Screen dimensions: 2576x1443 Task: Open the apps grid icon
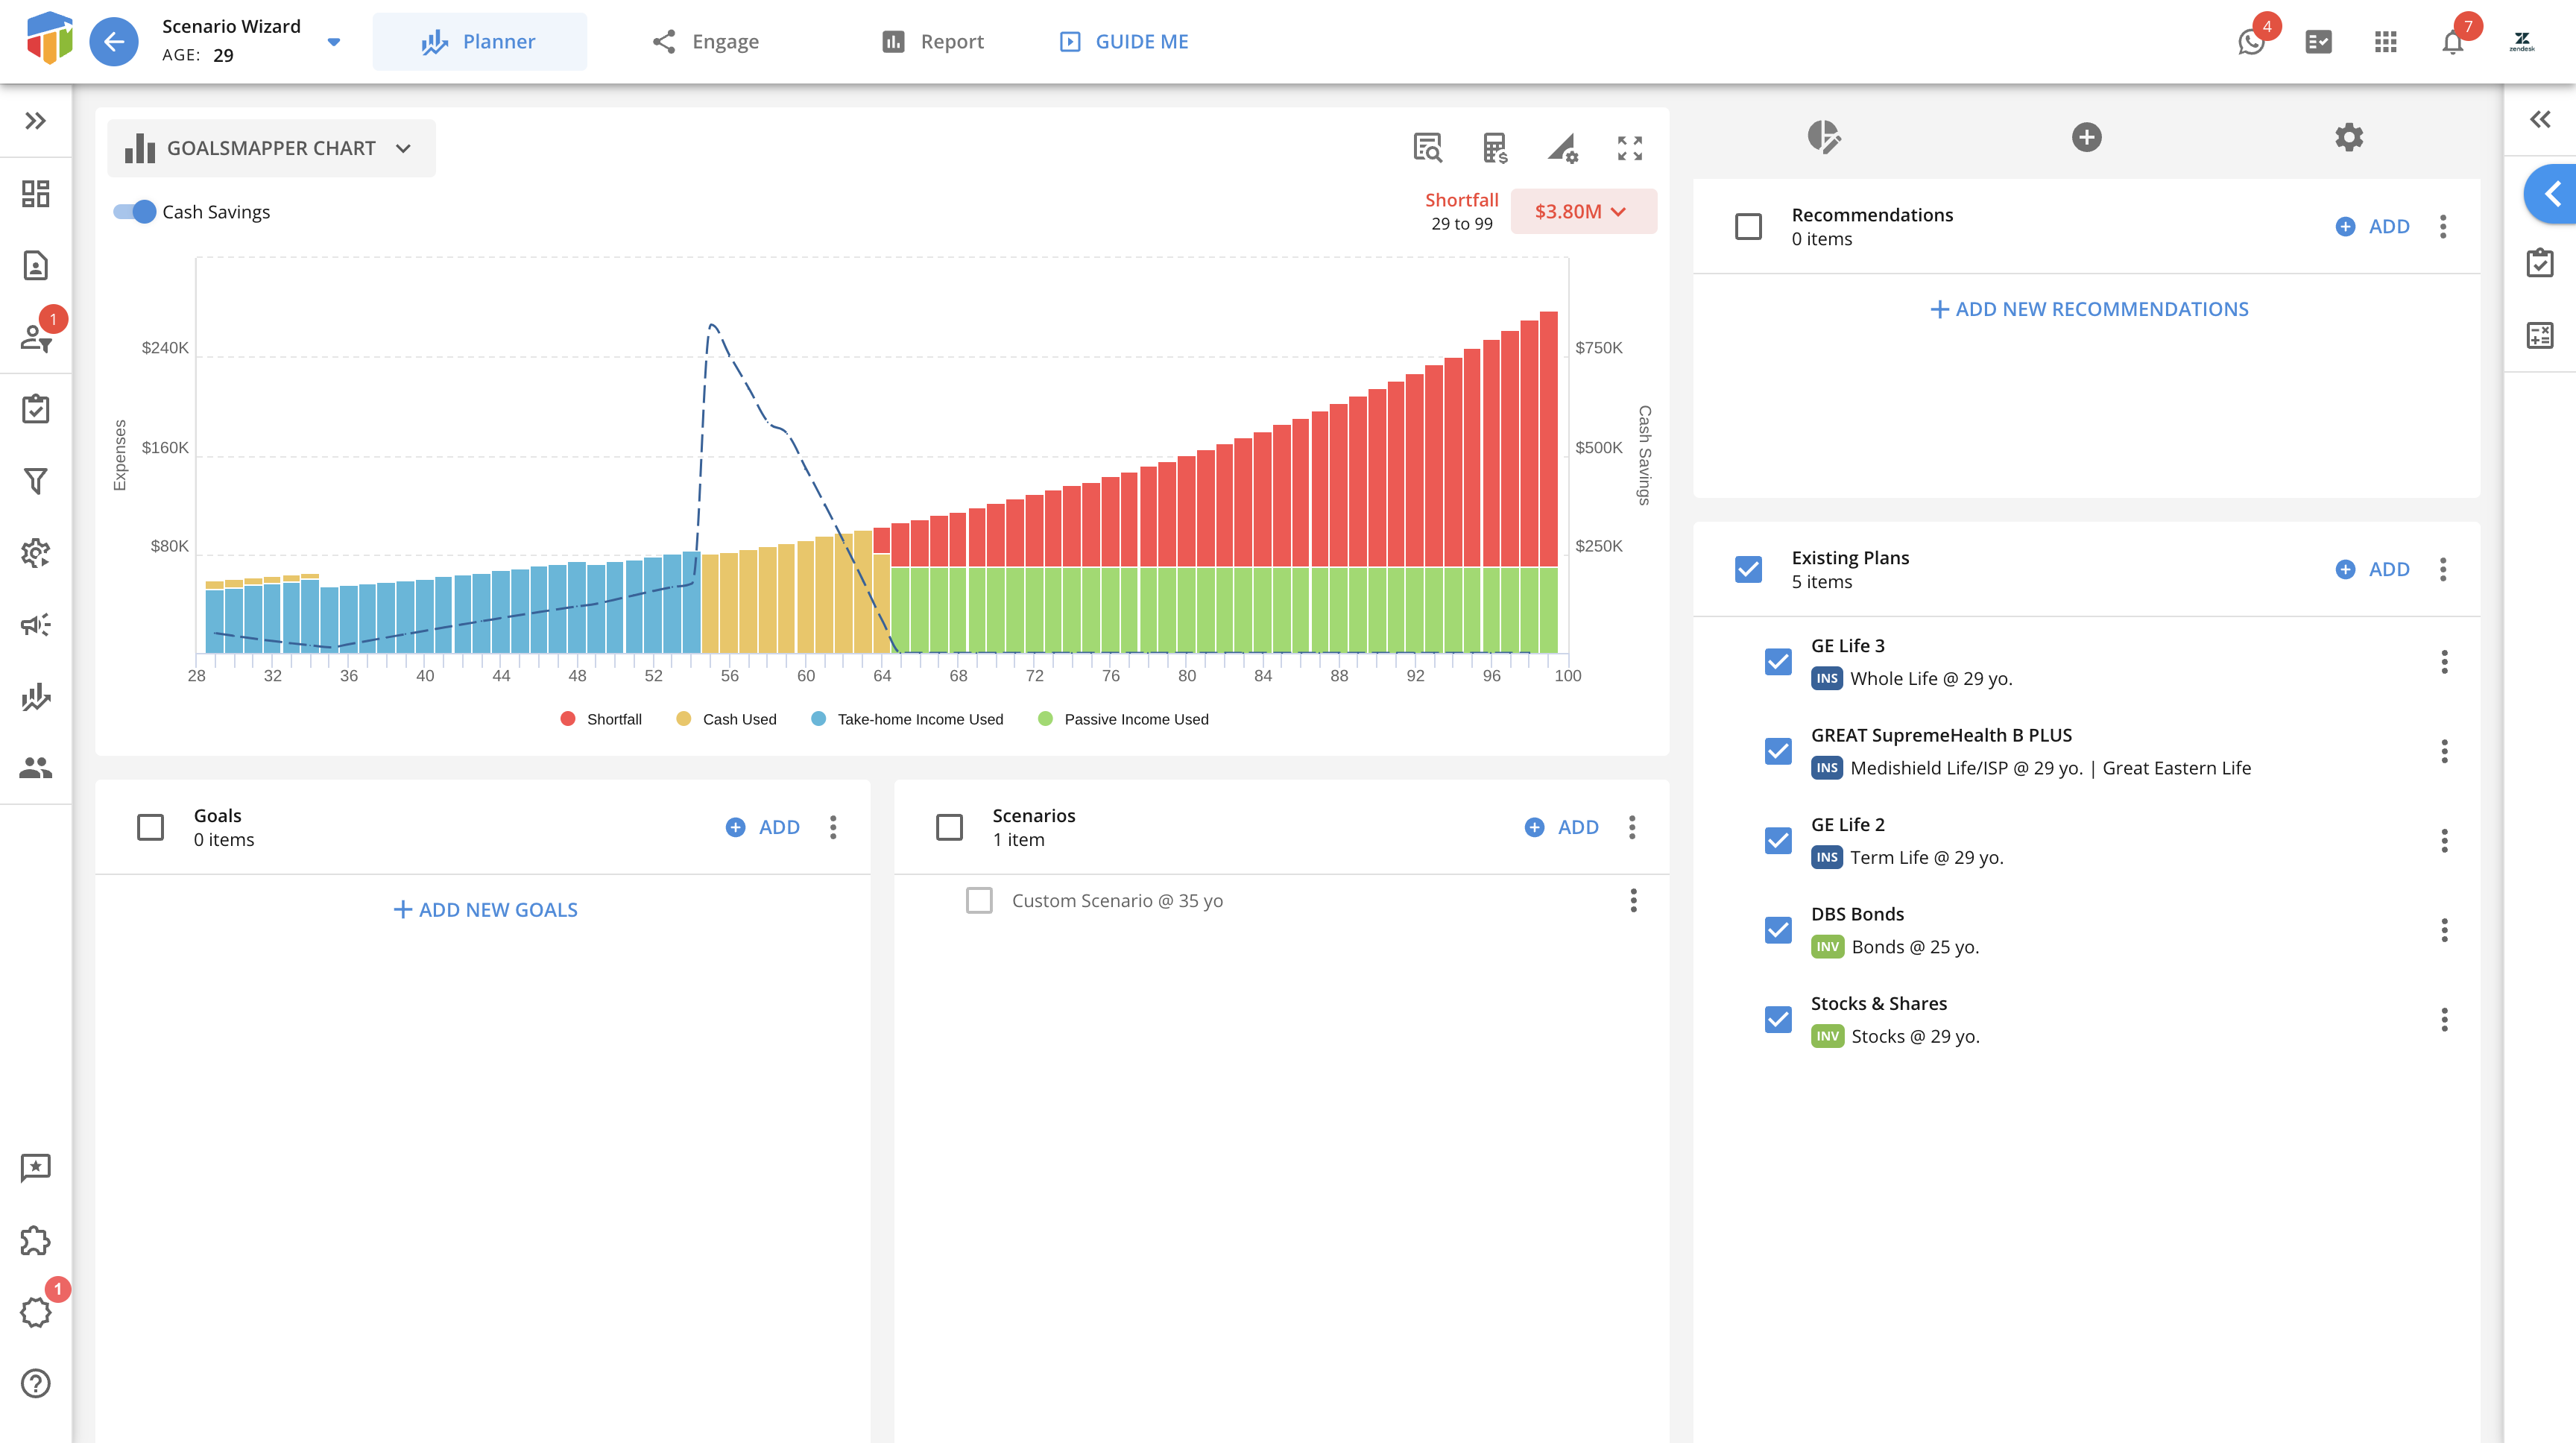[2385, 42]
